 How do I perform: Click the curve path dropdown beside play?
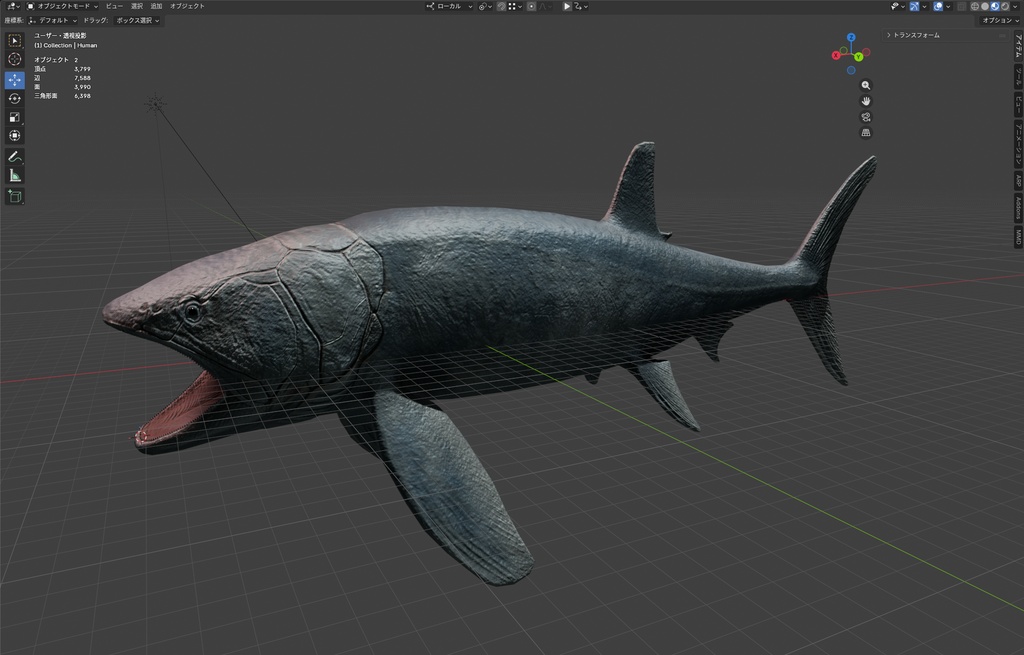[581, 7]
